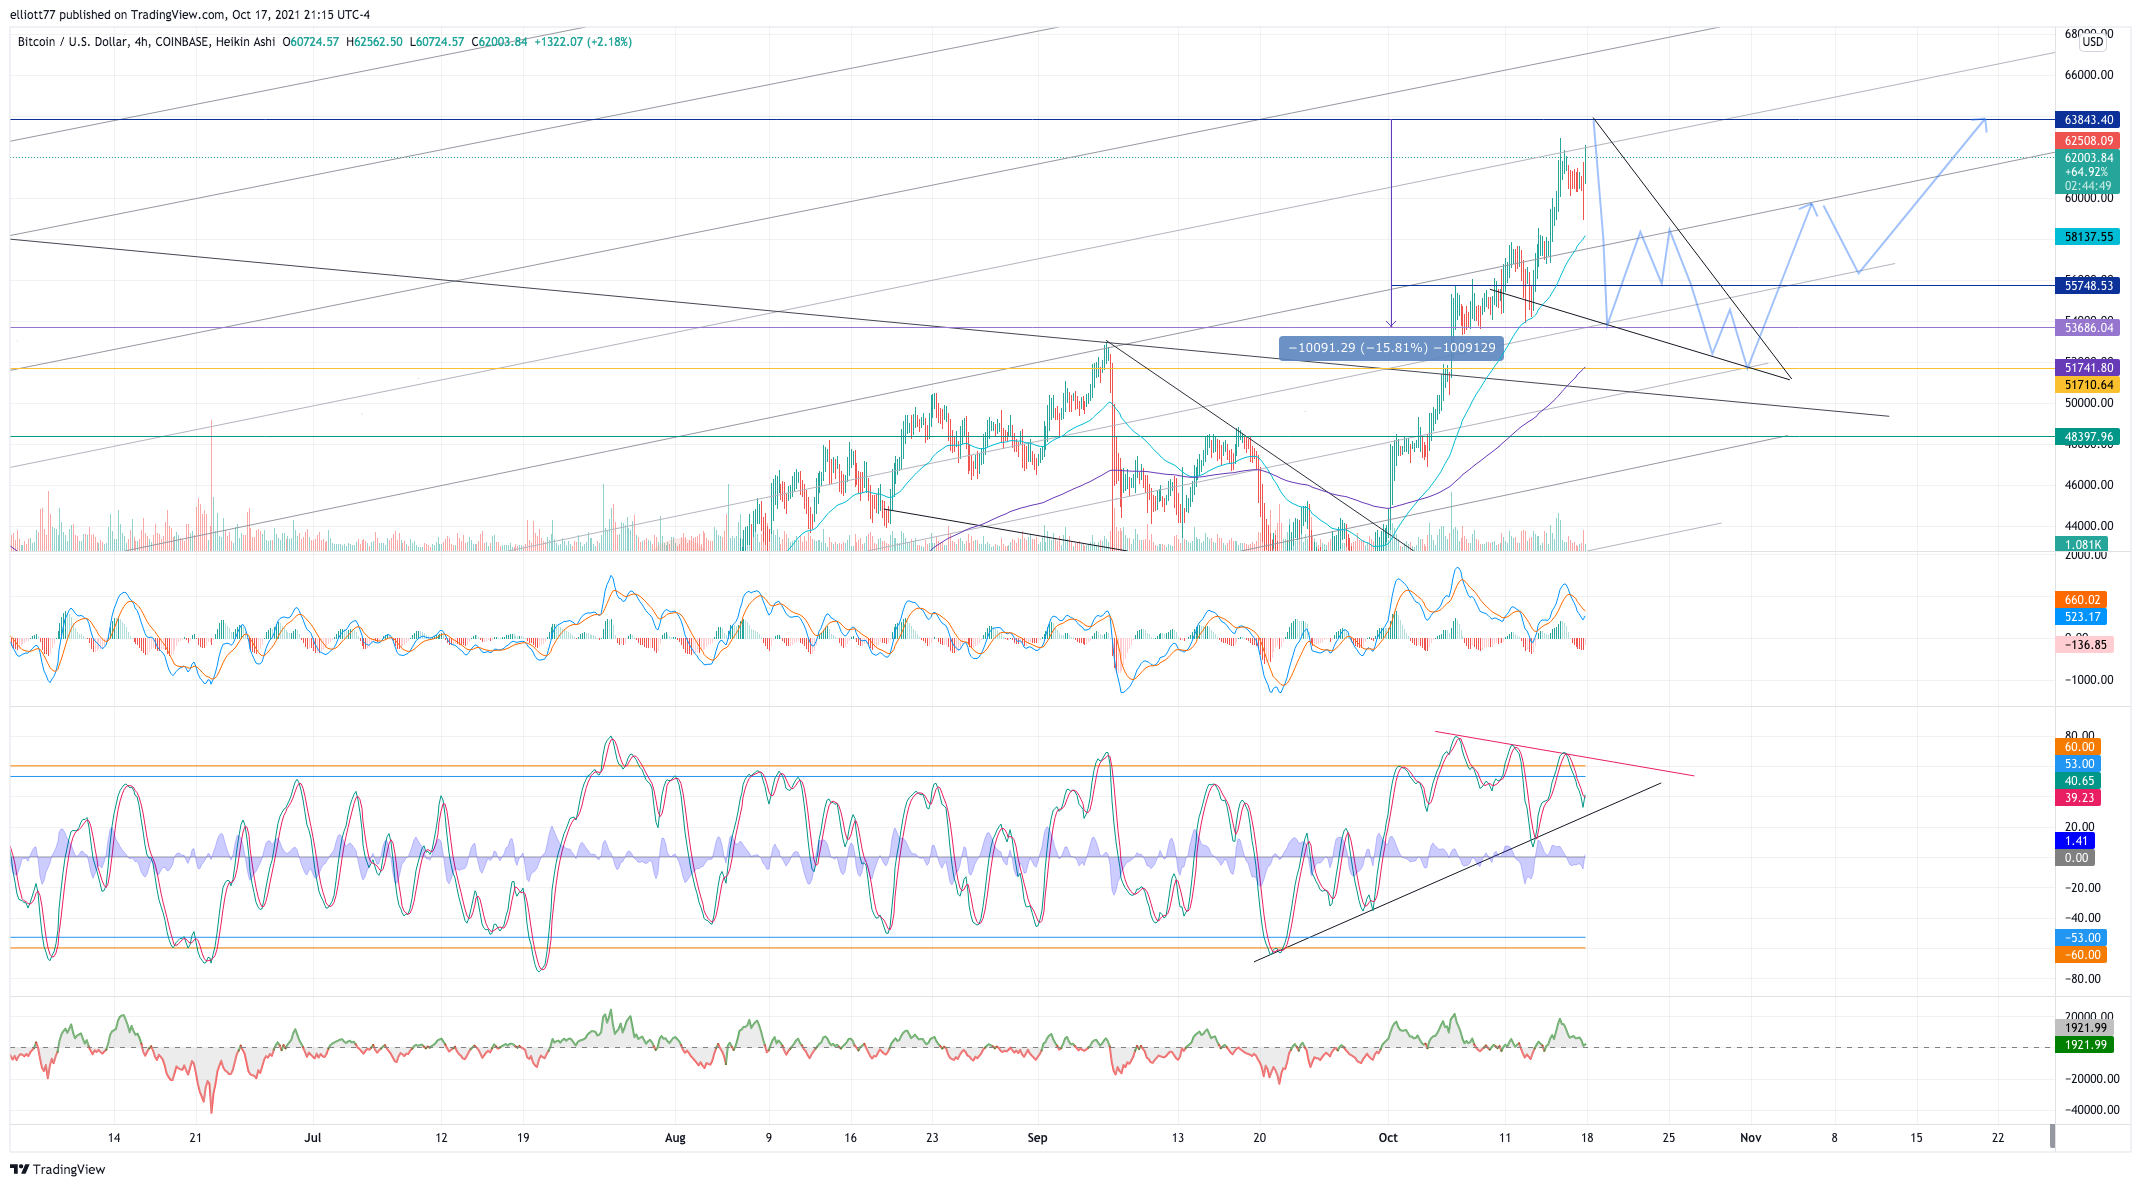The height and width of the screenshot is (1187, 2141).
Task: Click the -40.00 oscillator axis tick
Action: click(2084, 918)
